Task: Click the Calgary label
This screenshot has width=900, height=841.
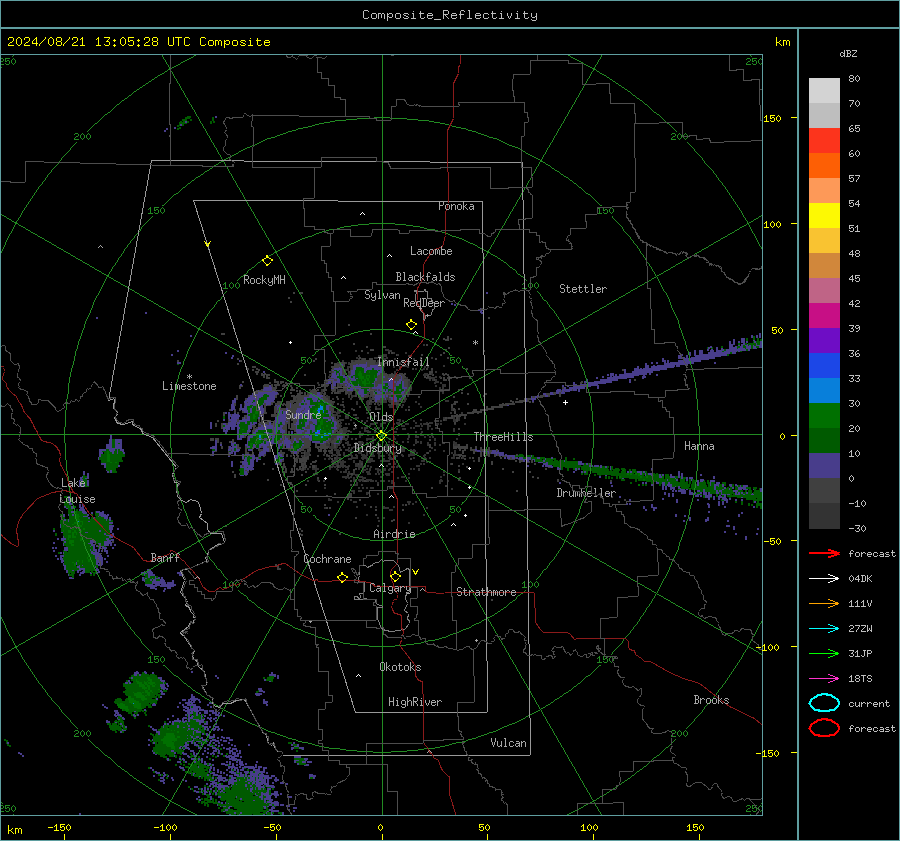Action: click(x=390, y=588)
